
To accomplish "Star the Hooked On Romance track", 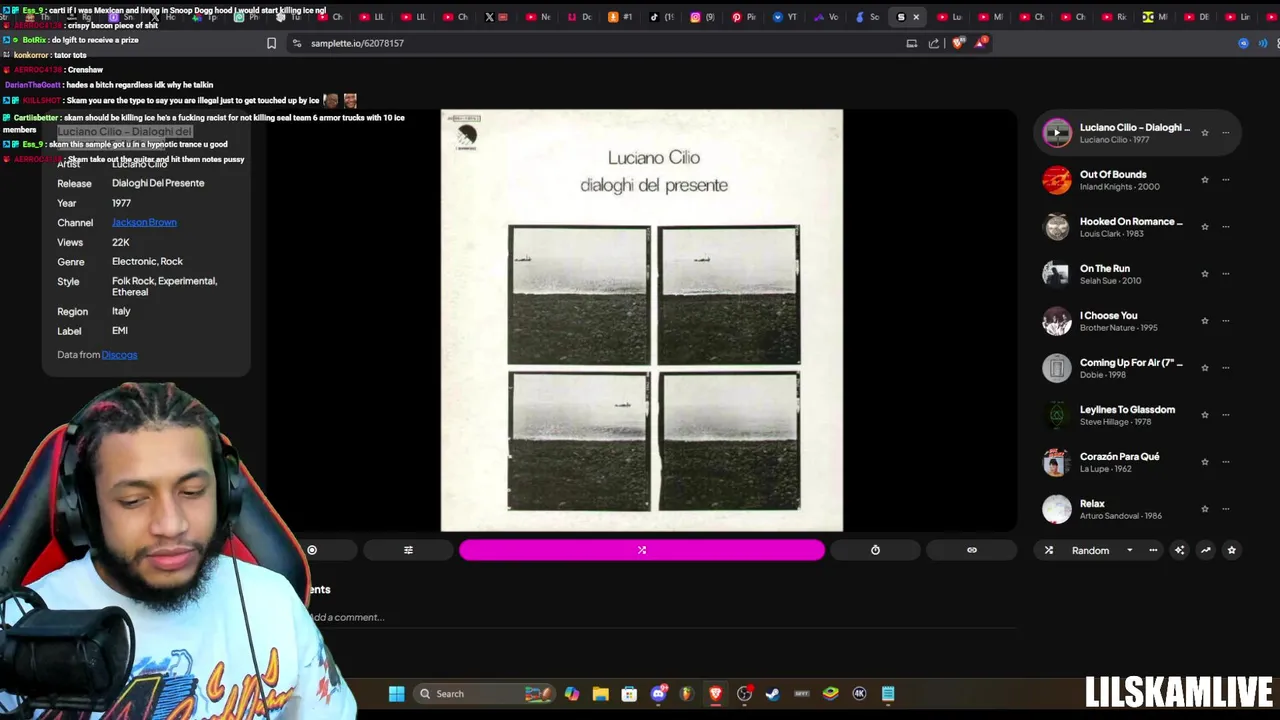I will [x=1205, y=227].
